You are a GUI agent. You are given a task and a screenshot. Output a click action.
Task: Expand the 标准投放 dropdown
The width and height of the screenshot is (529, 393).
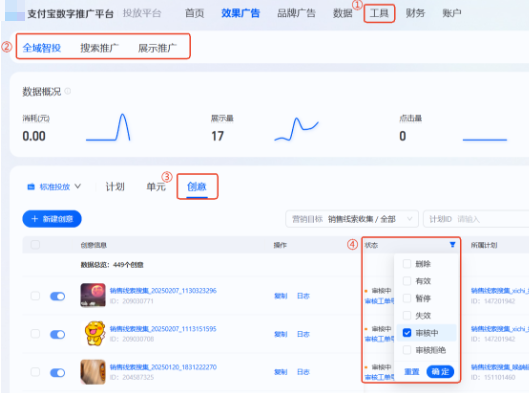pyautogui.click(x=54, y=187)
